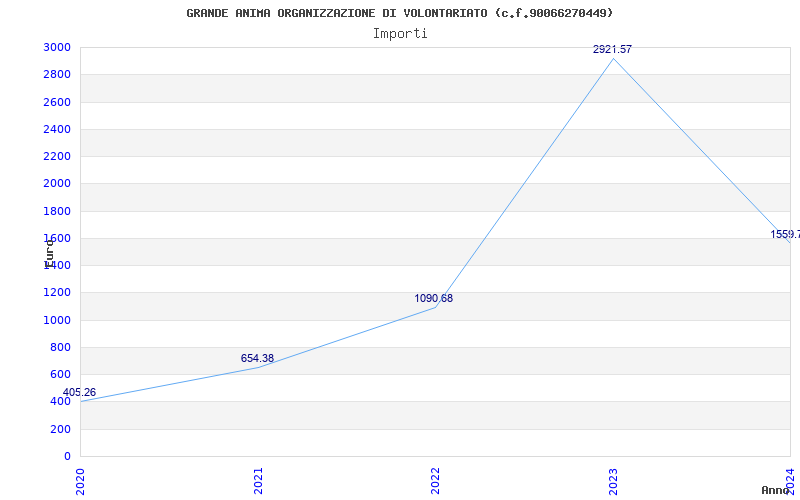
Task: Click the 0 y-axis tick label
Action: pos(67,456)
